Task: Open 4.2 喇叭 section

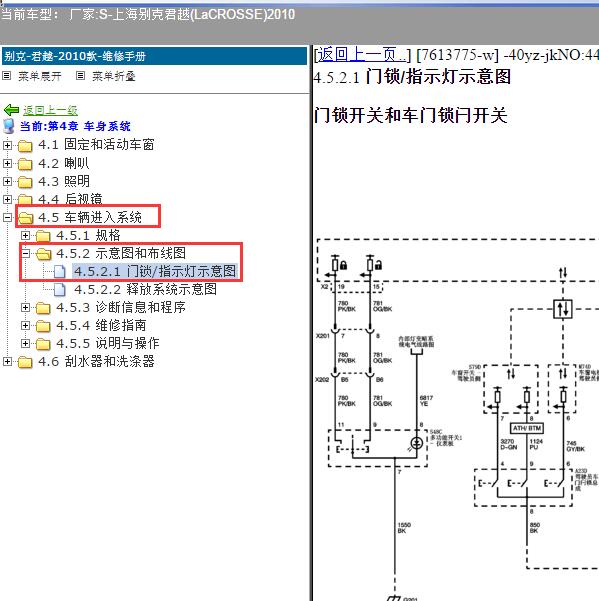Action: (64, 163)
